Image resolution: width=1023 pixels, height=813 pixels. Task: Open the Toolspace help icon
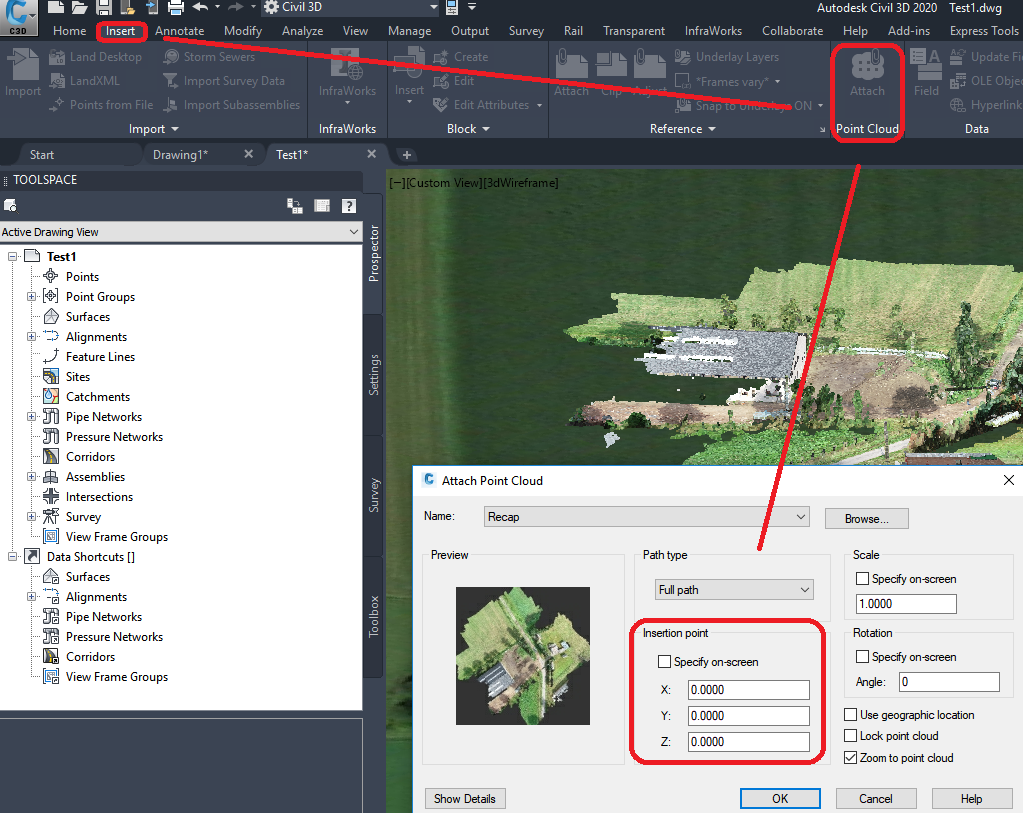point(349,206)
